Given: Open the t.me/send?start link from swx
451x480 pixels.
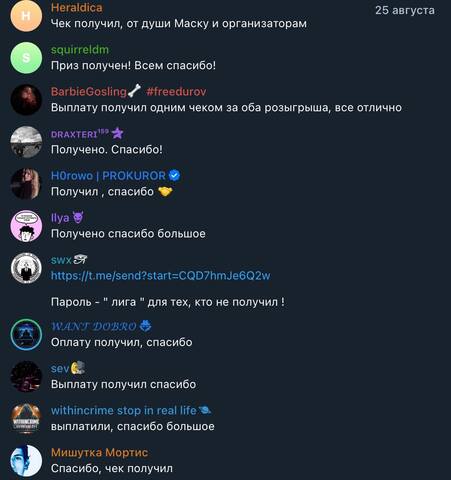Looking at the screenshot, I should (x=160, y=276).
